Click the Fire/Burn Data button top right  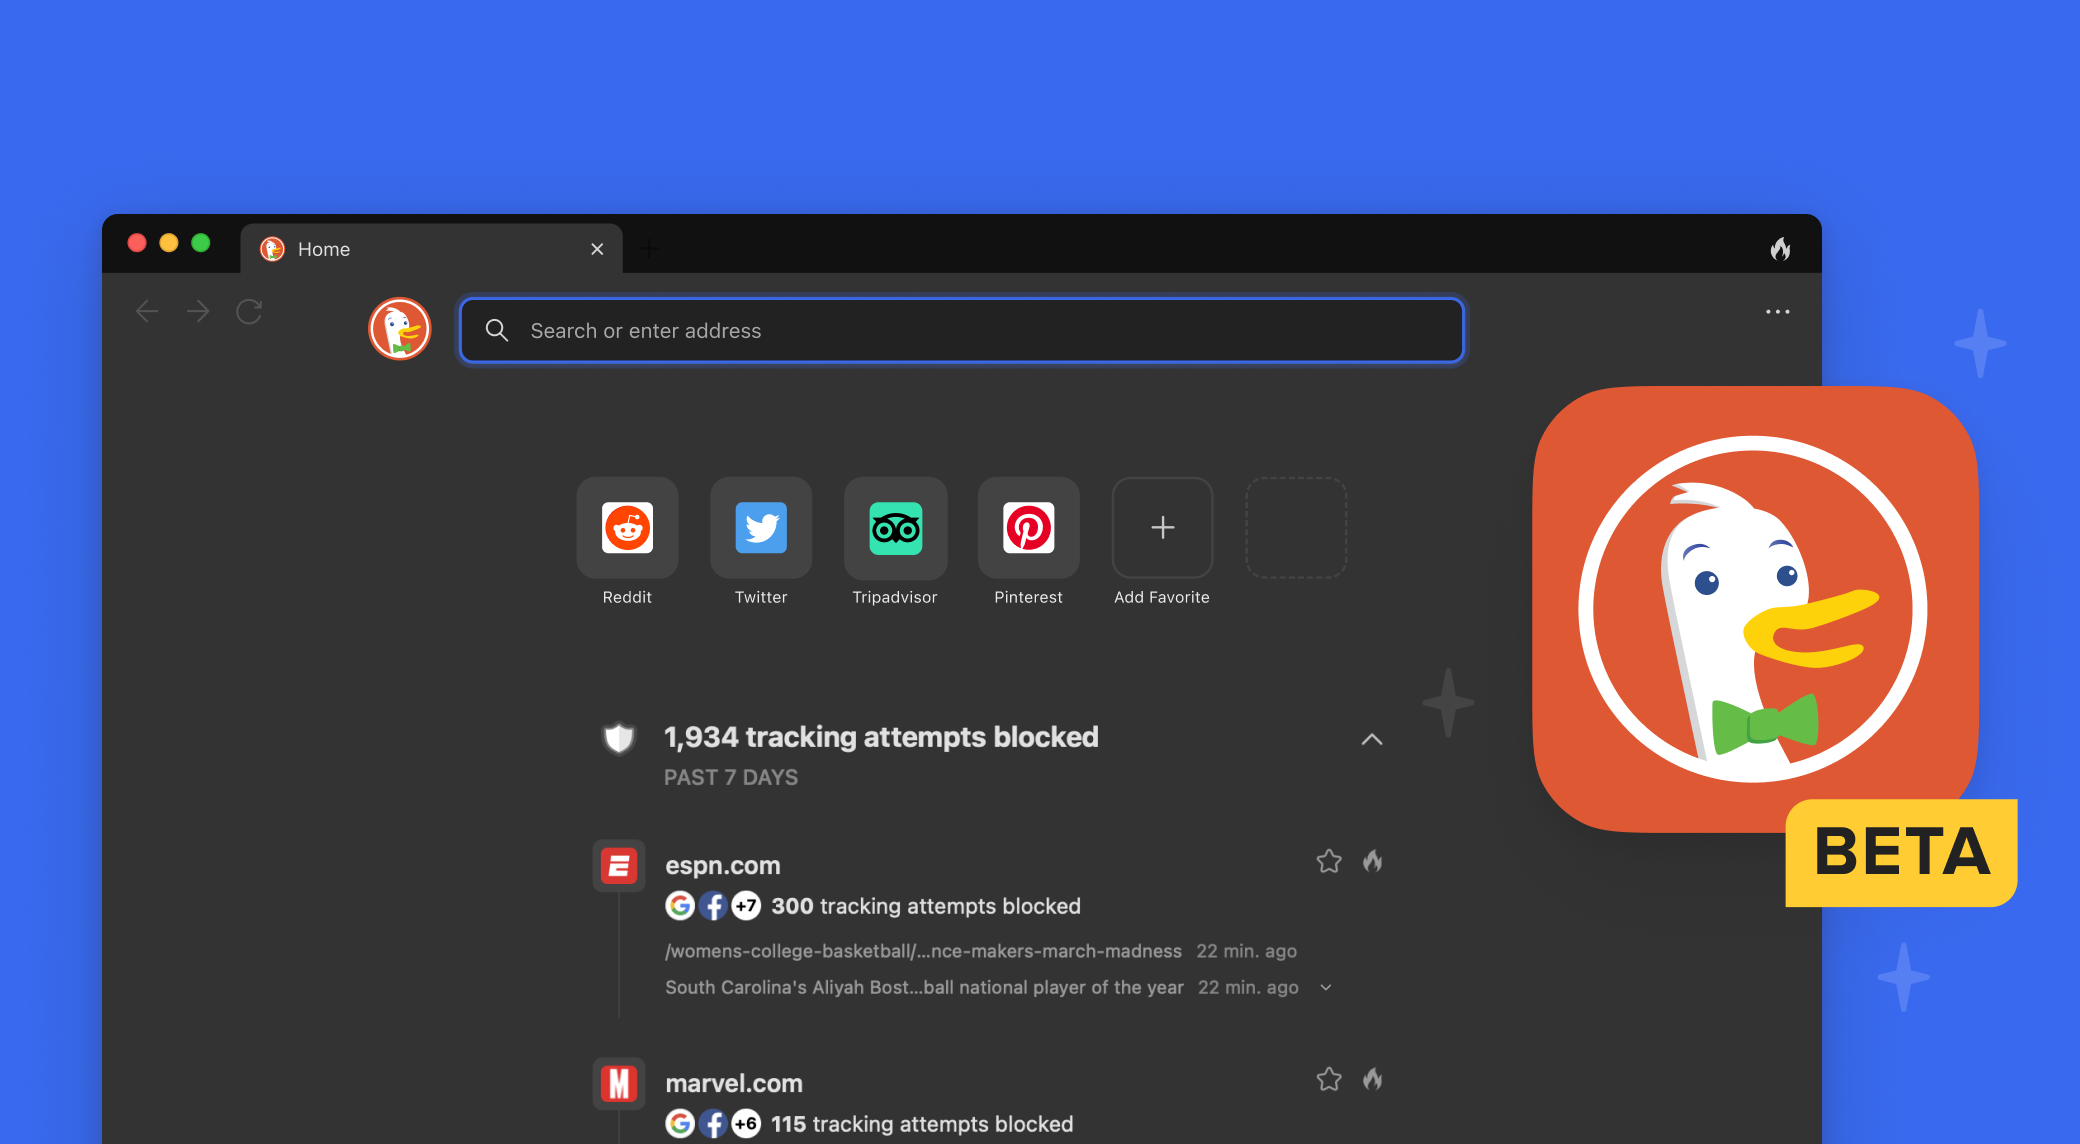click(x=1779, y=248)
